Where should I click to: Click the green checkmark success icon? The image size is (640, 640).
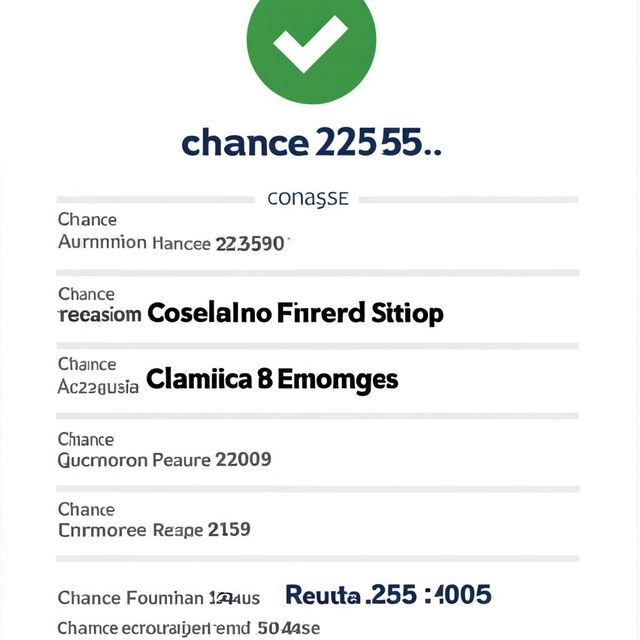point(311,42)
